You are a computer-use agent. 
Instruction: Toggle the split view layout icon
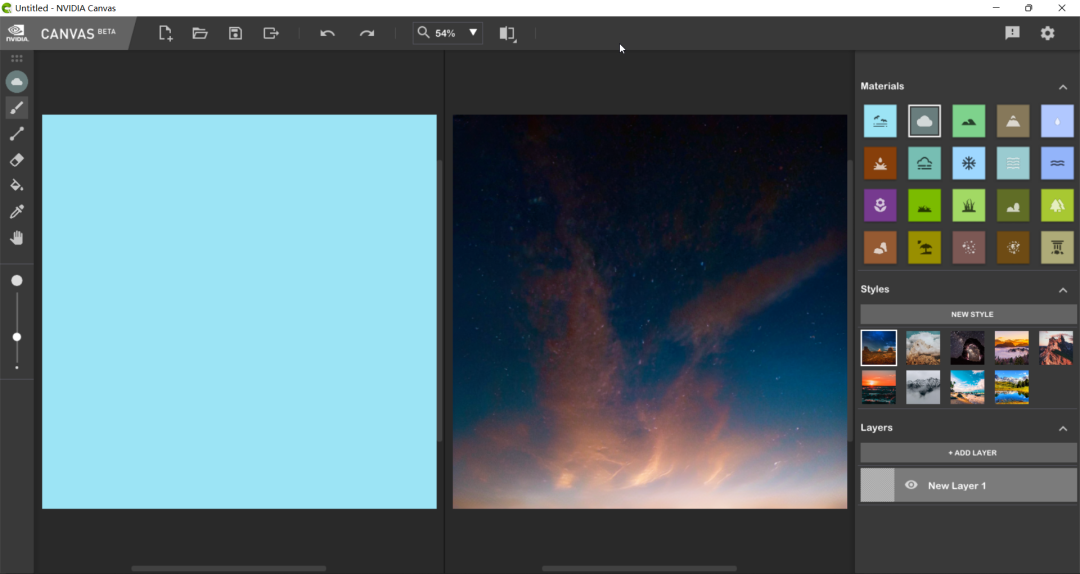coord(507,33)
